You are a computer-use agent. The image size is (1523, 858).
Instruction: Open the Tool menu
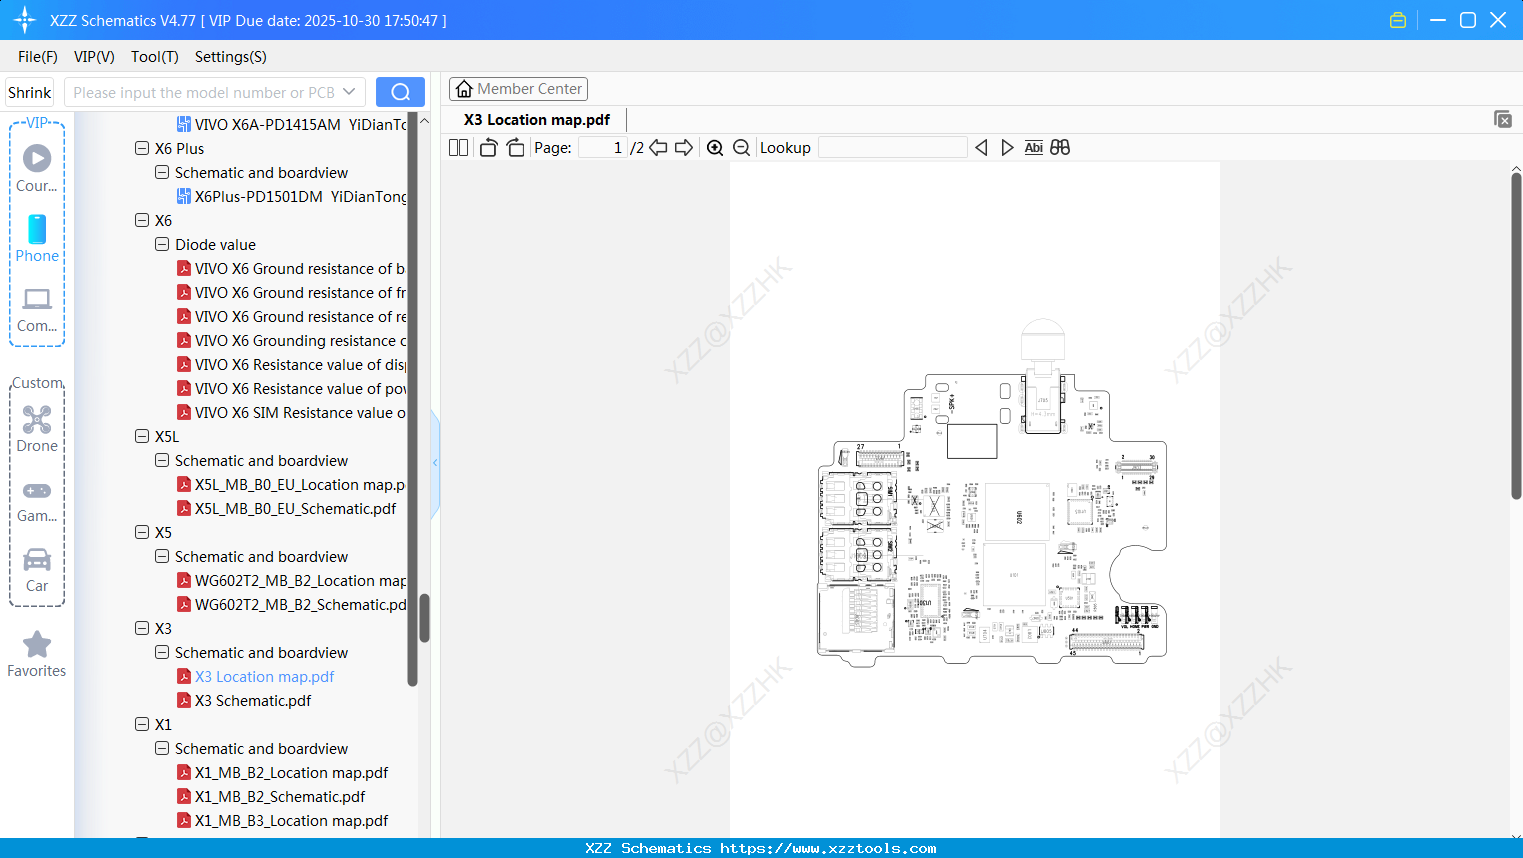click(154, 57)
